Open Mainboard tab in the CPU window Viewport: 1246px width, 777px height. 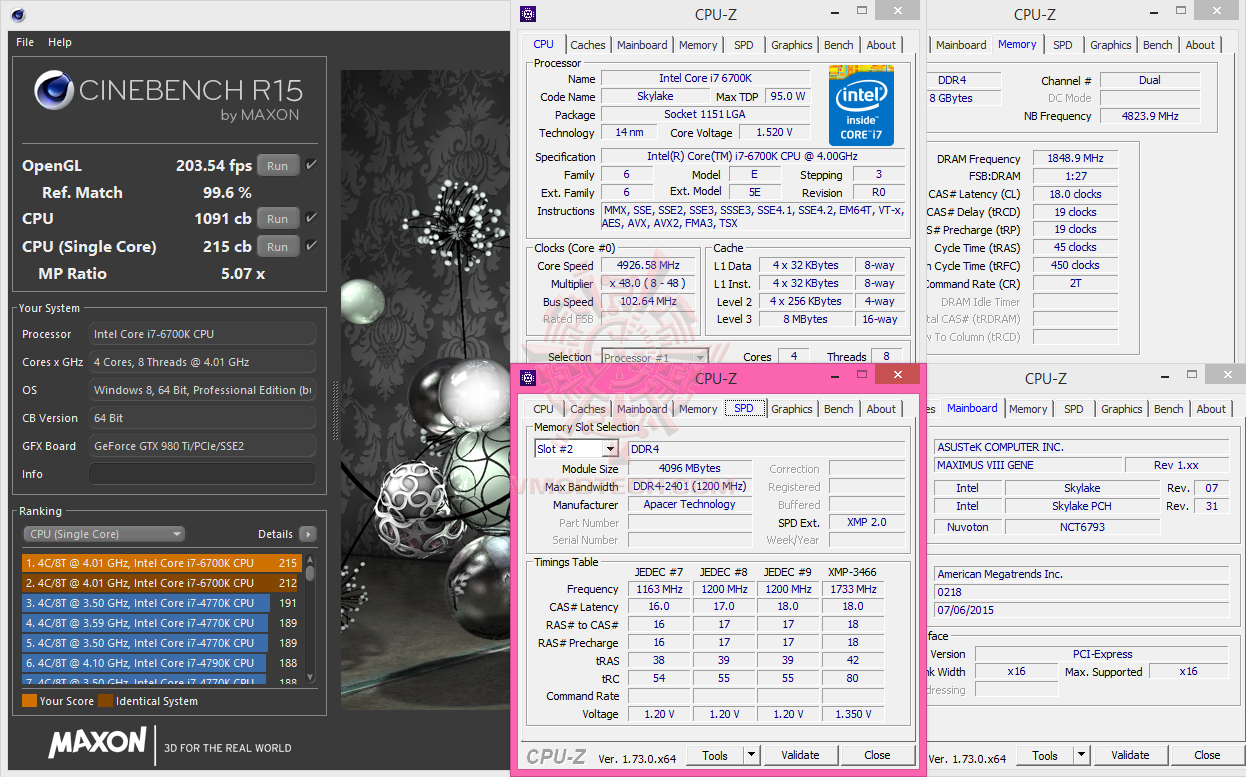click(642, 45)
